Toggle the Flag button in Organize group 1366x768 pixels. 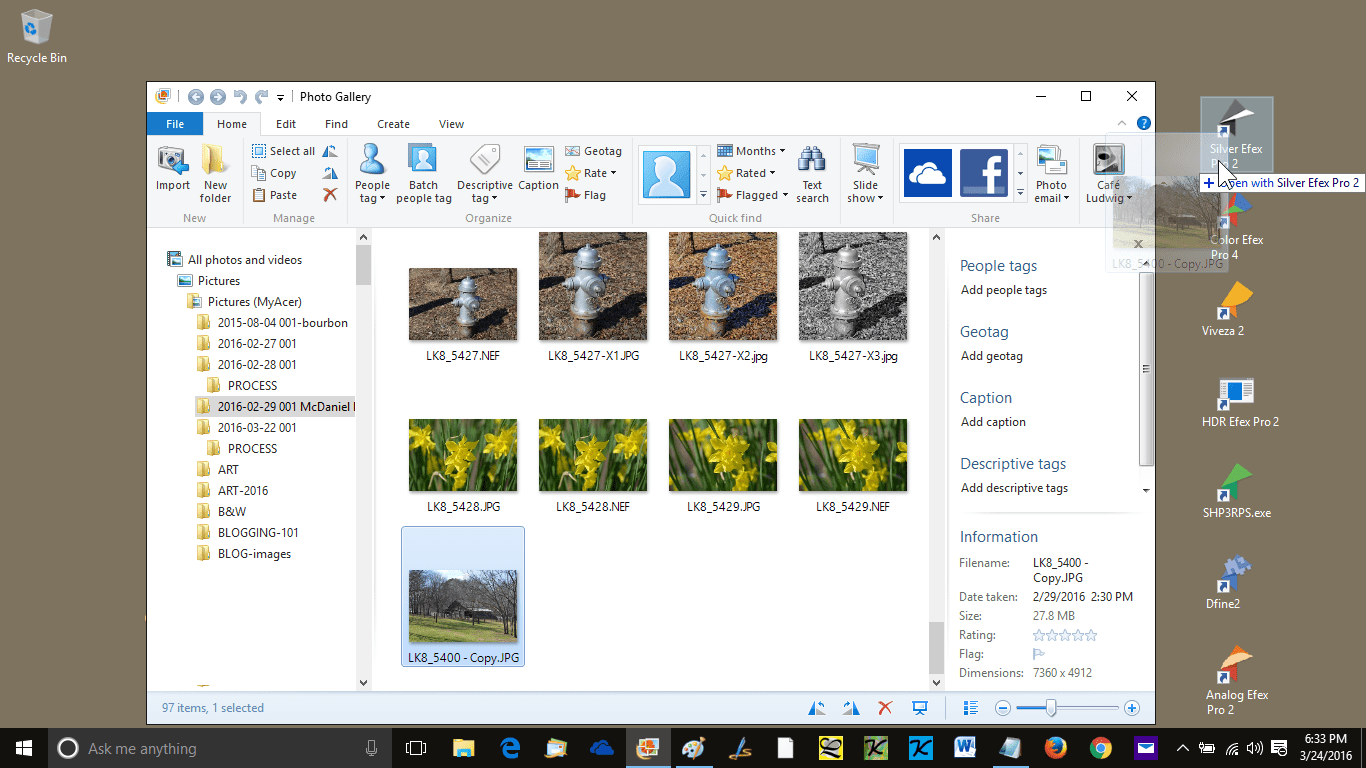tap(586, 195)
